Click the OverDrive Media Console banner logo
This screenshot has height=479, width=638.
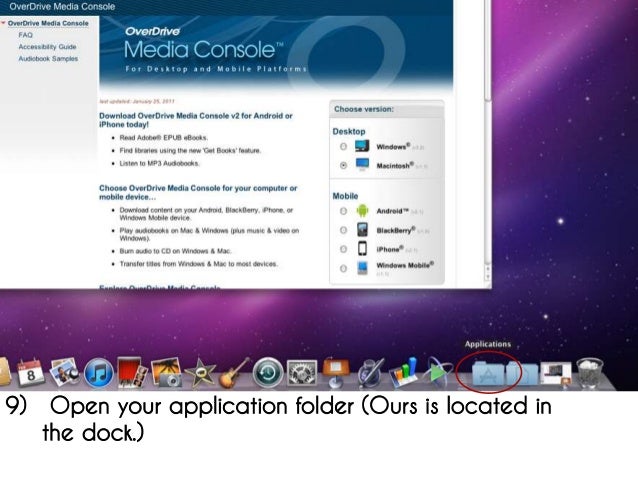(203, 43)
